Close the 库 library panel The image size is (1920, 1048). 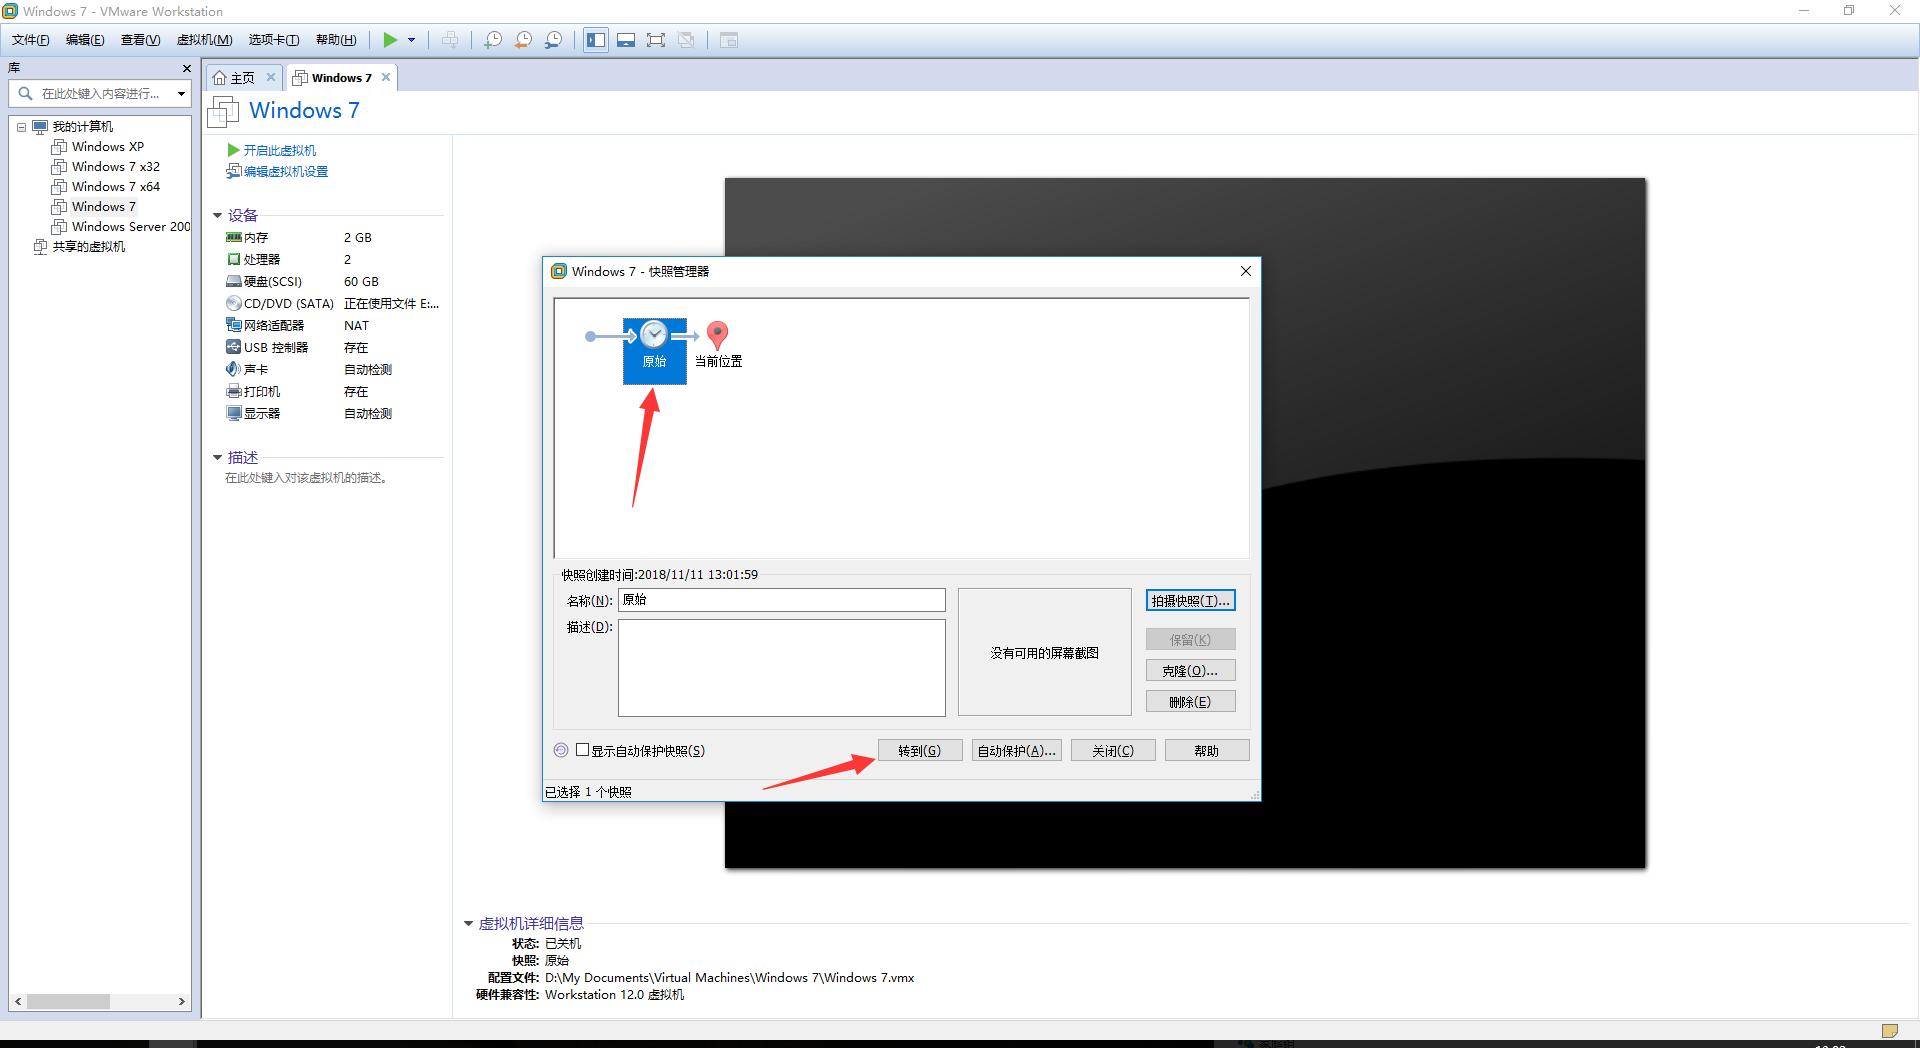point(186,68)
